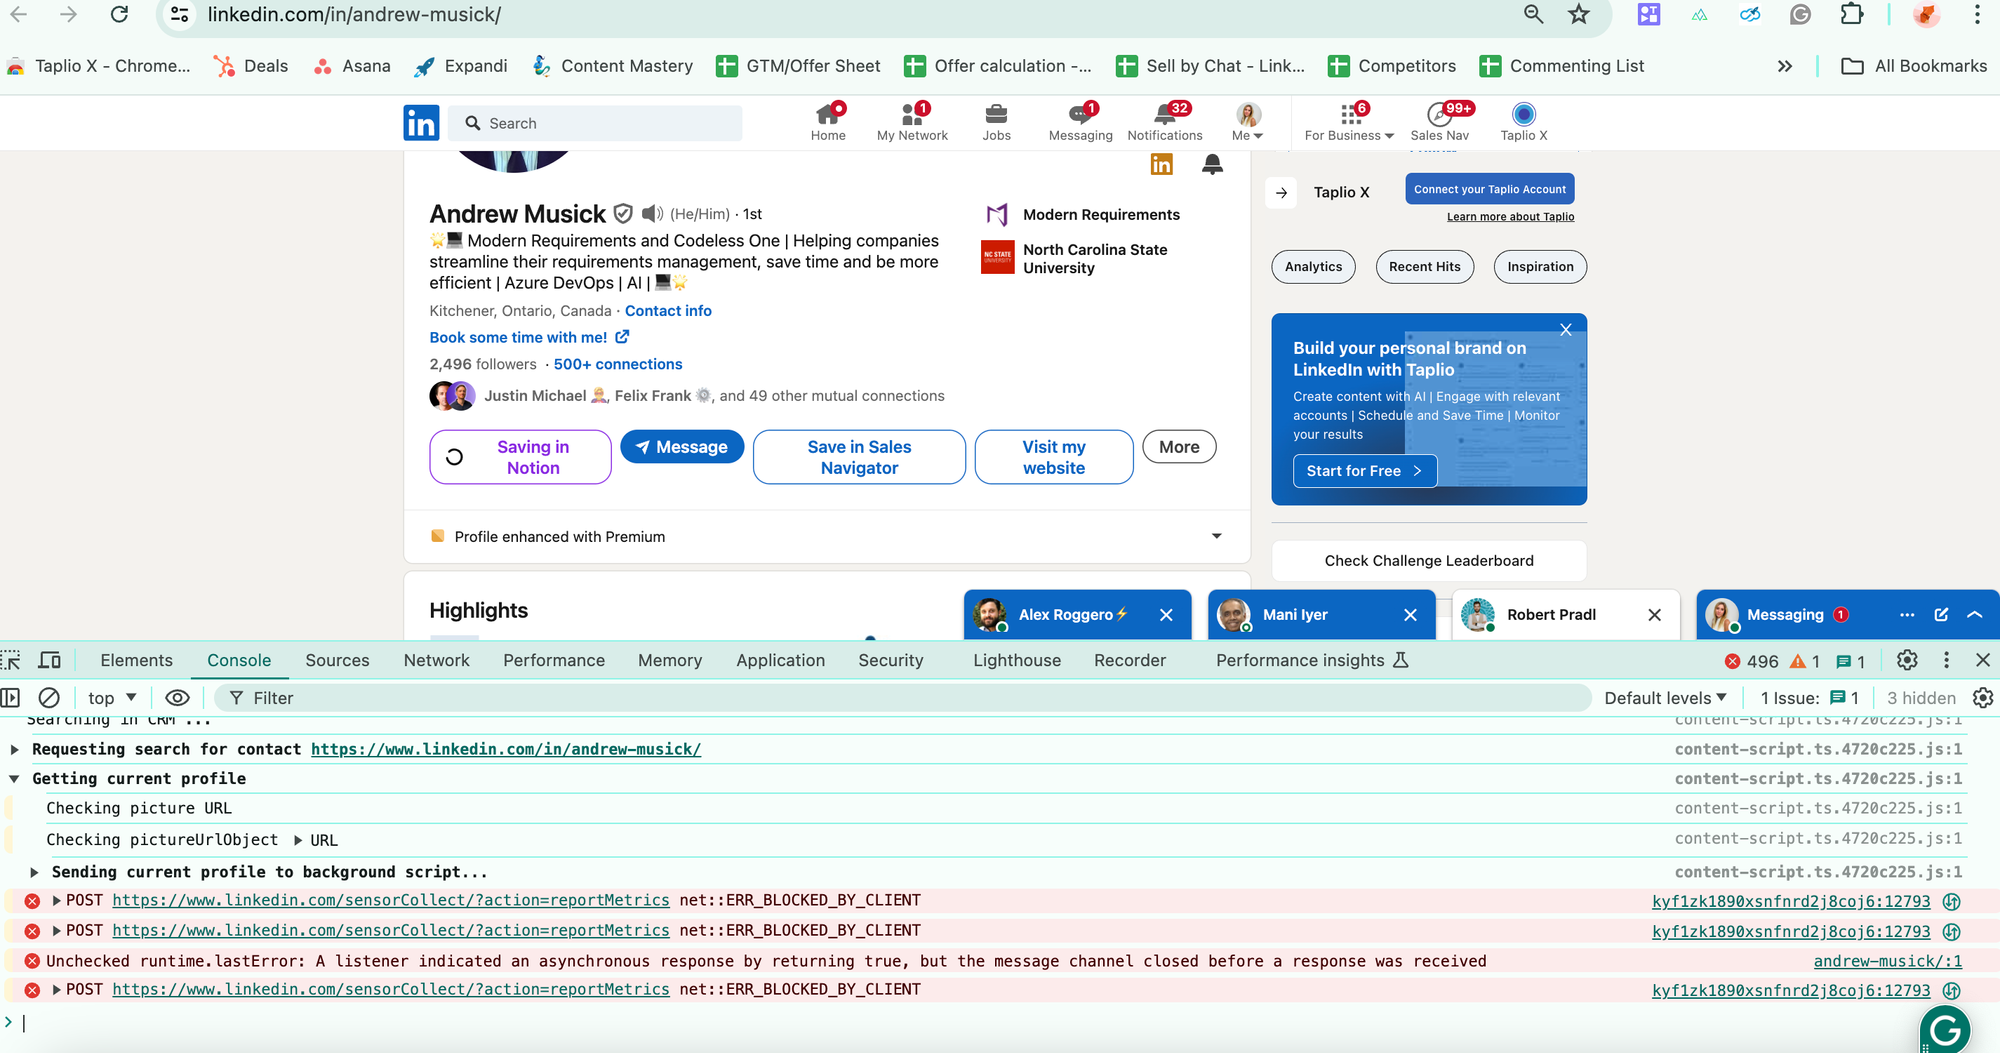The image size is (2000, 1053).
Task: Open the top context dropdown in console
Action: pos(112,698)
